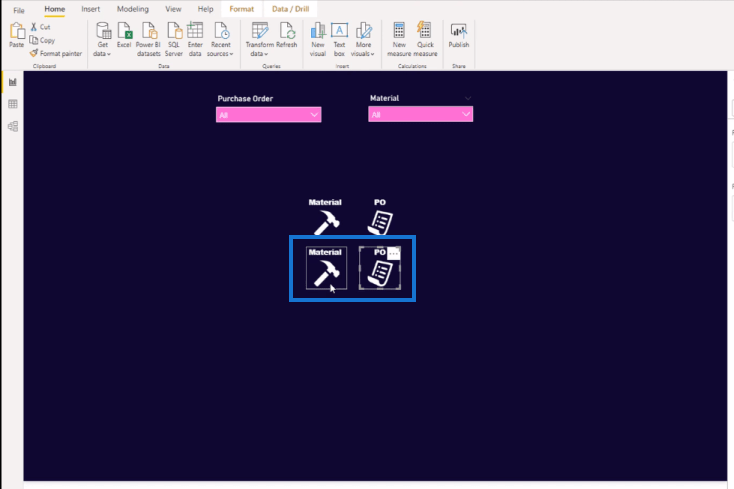The height and width of the screenshot is (489, 734).
Task: Switch to Data view in sidebar
Action: point(13,104)
